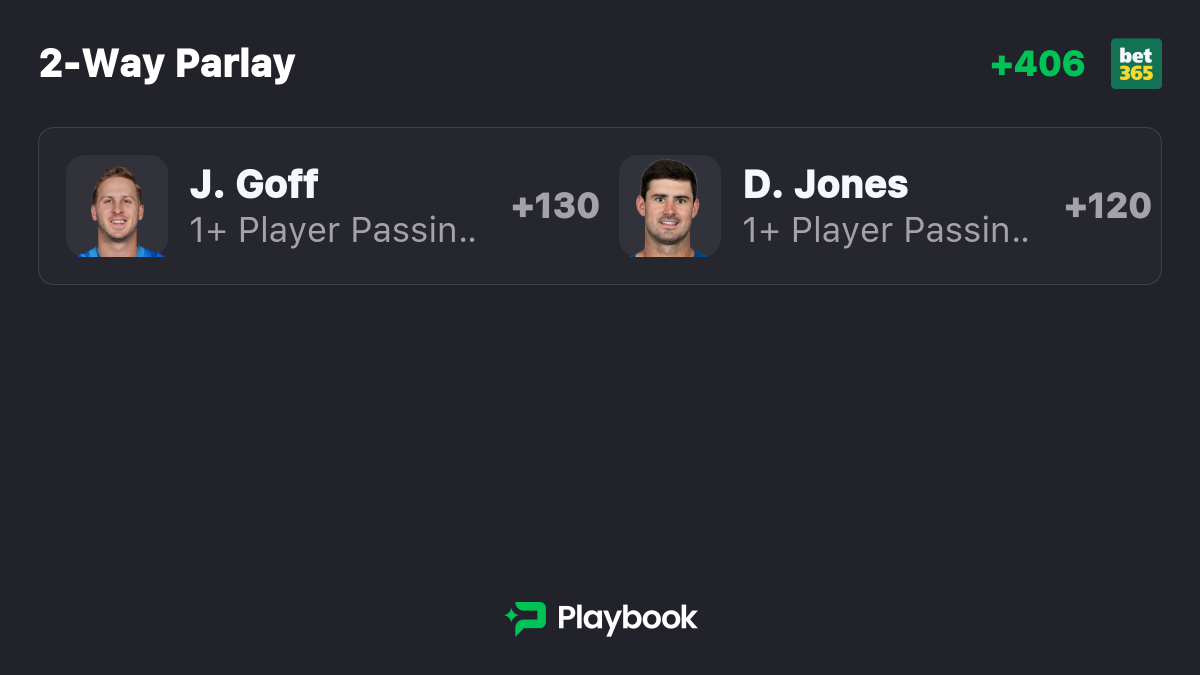Expand truncated dots after Jones's market label
Screen dimensions: 1200x675
tap(1022, 241)
